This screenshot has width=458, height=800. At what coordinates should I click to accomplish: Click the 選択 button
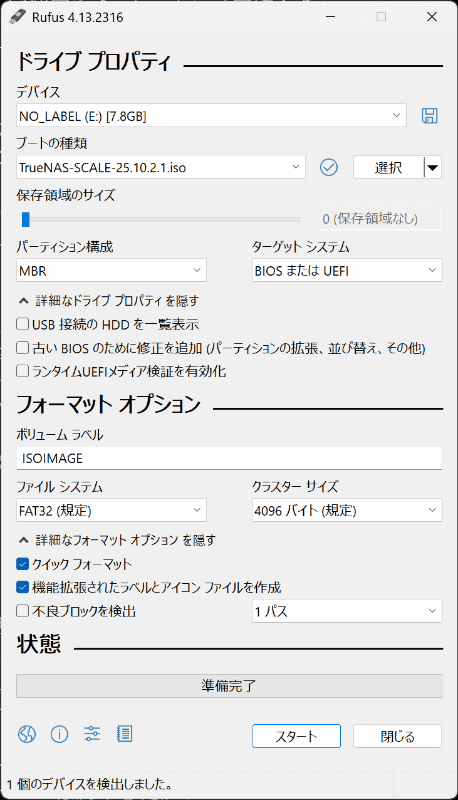coord(389,167)
